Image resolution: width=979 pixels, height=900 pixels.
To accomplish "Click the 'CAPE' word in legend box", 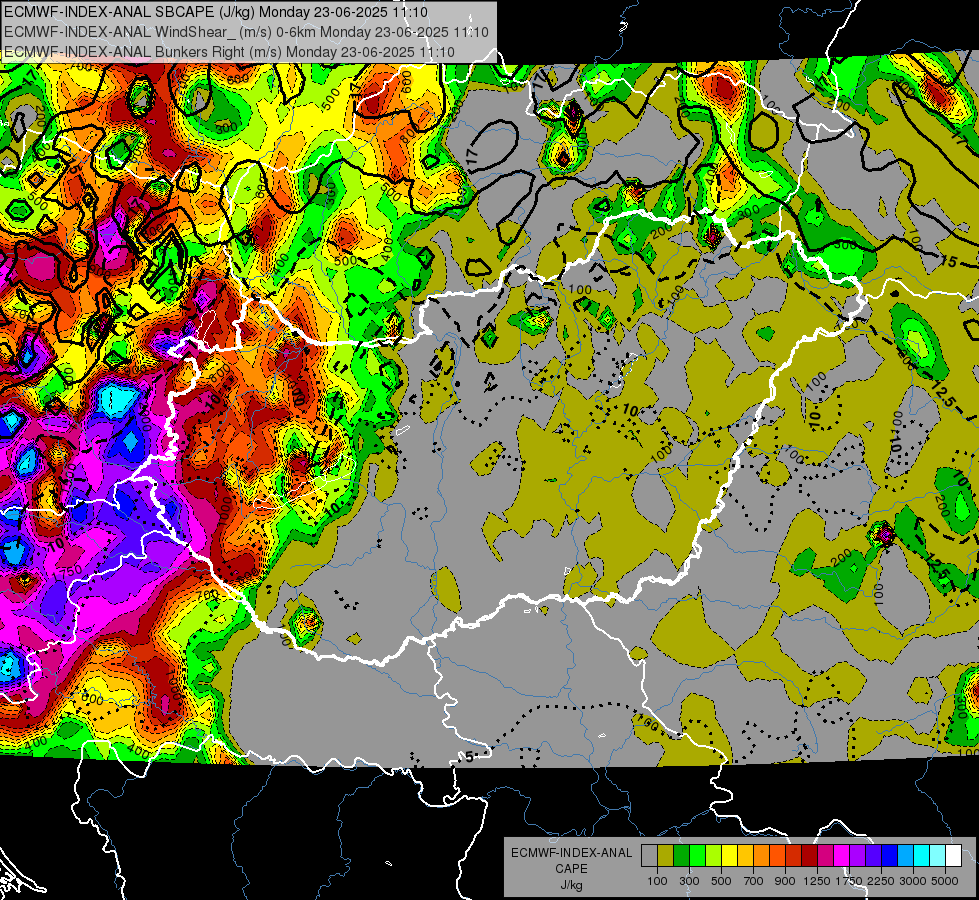I will pyautogui.click(x=571, y=869).
